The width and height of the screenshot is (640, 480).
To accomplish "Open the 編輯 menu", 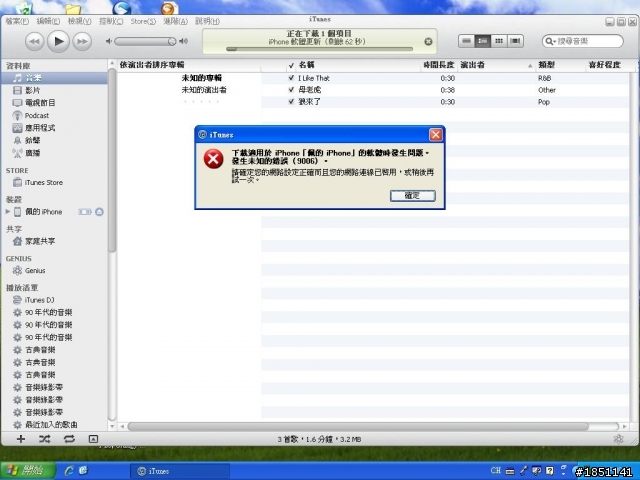I will 48,21.
